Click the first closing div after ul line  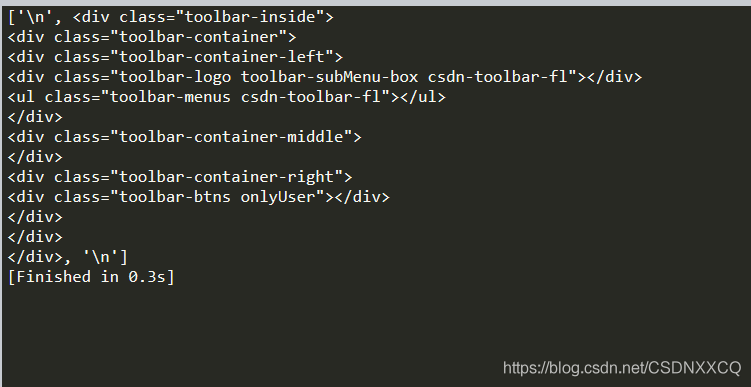pos(35,117)
